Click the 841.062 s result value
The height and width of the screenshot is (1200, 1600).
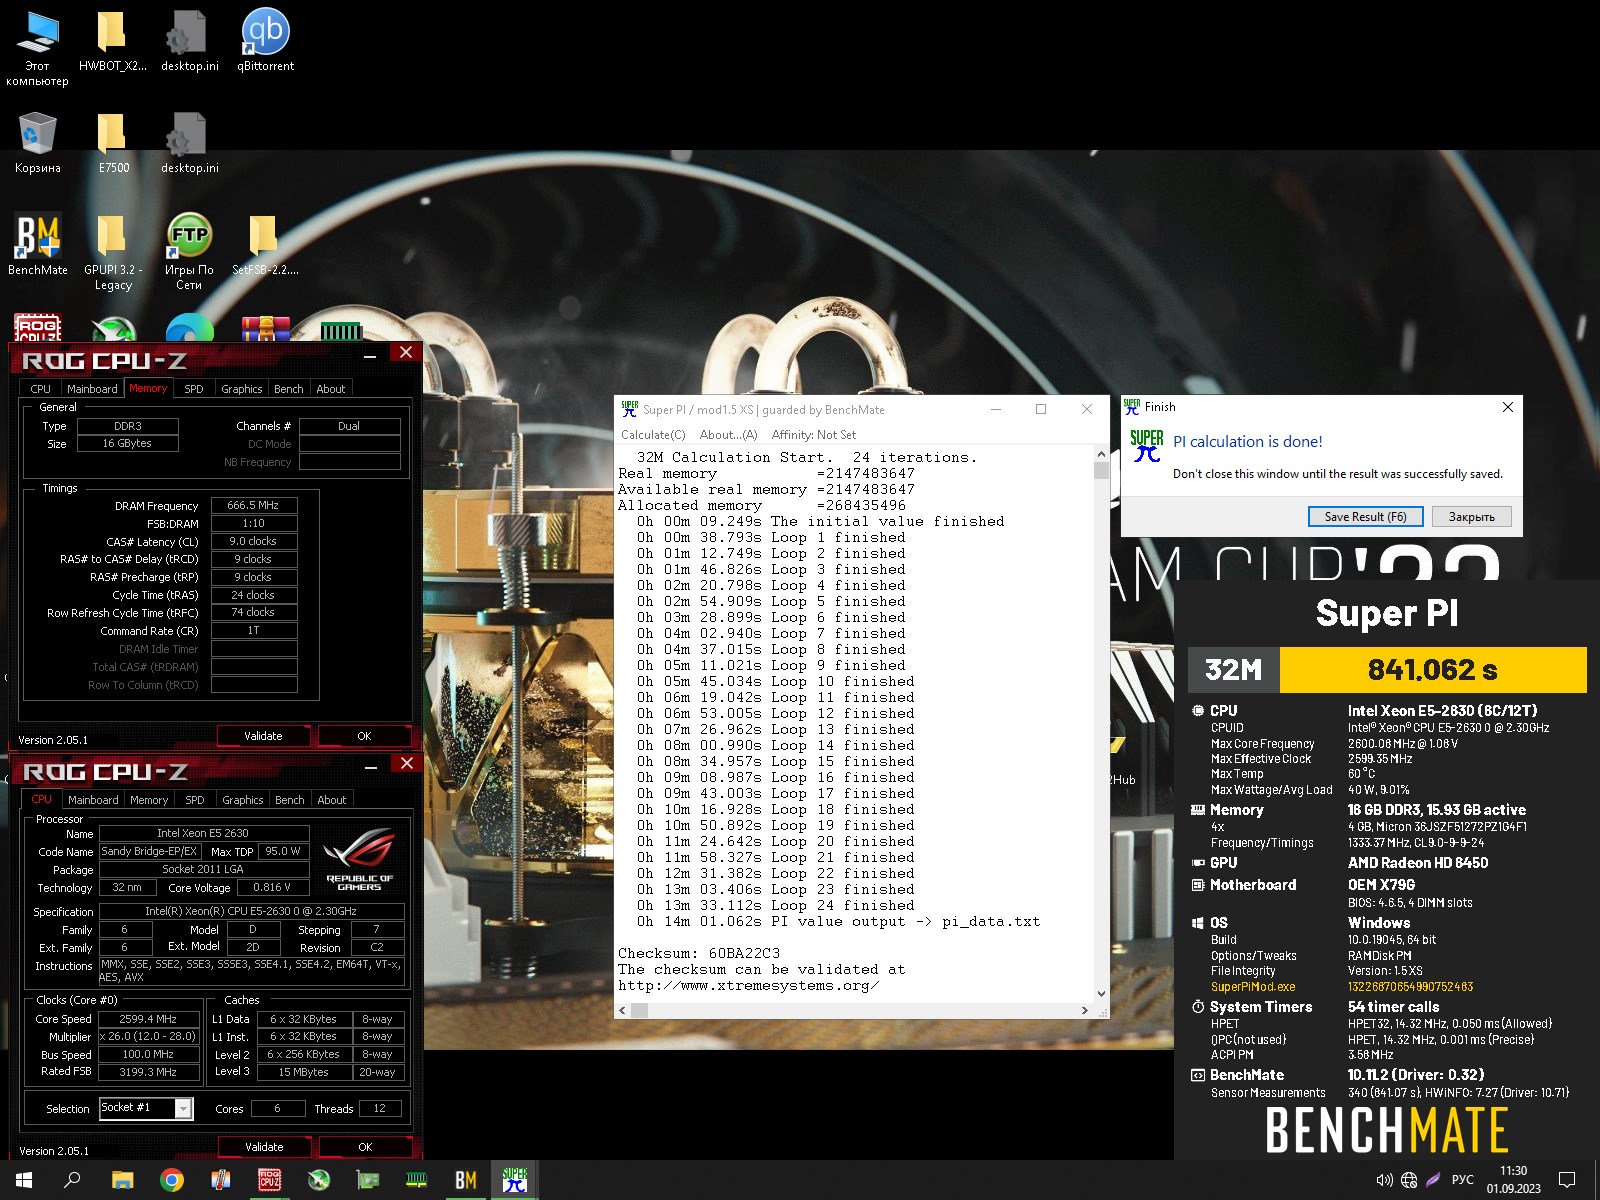1432,670
